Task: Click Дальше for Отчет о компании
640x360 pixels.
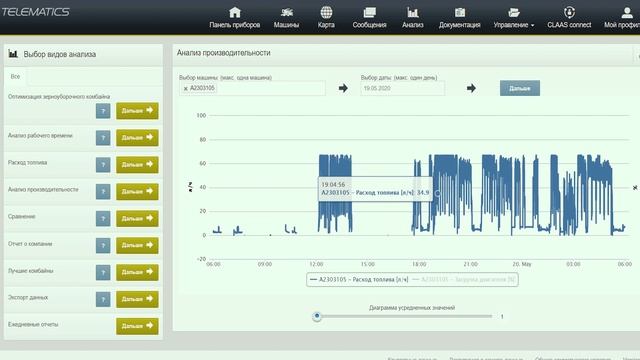Action: coord(137,245)
